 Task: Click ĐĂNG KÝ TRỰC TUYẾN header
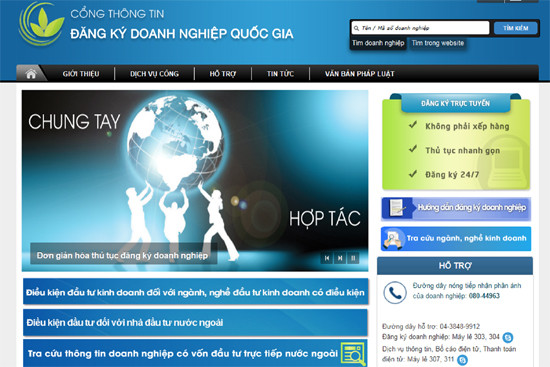click(x=455, y=103)
